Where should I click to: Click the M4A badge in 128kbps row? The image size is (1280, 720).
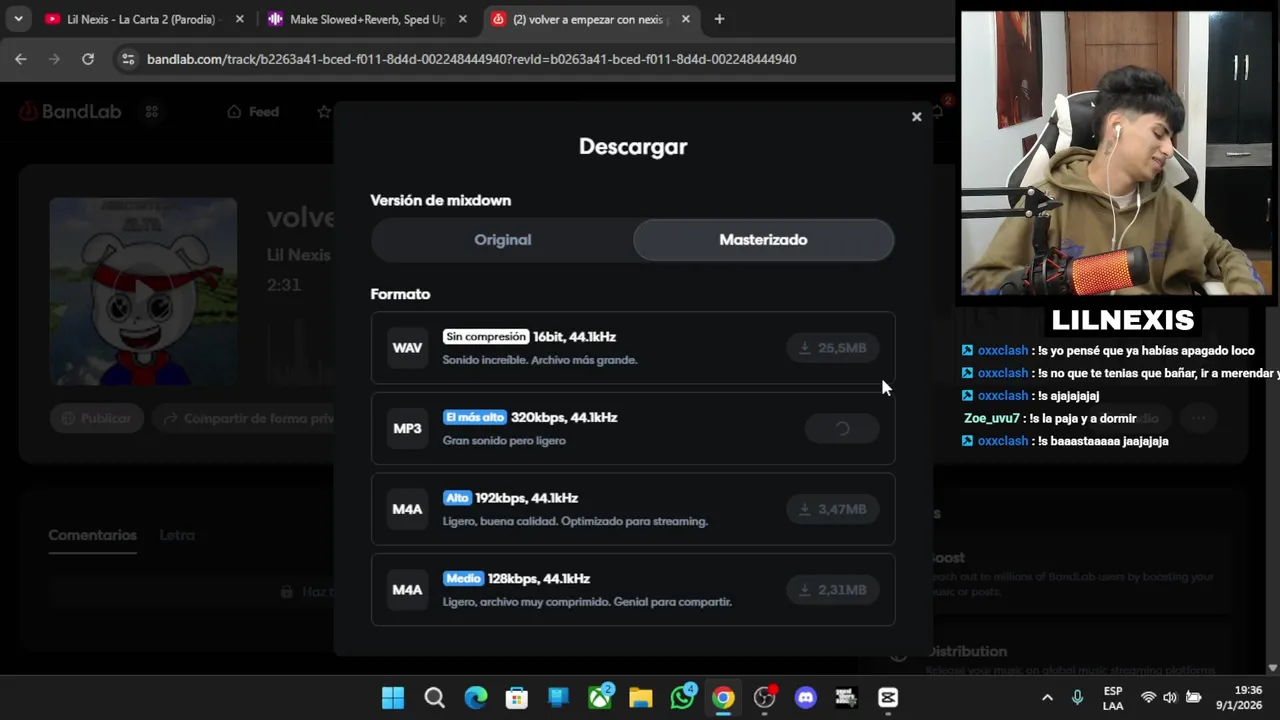click(x=407, y=590)
